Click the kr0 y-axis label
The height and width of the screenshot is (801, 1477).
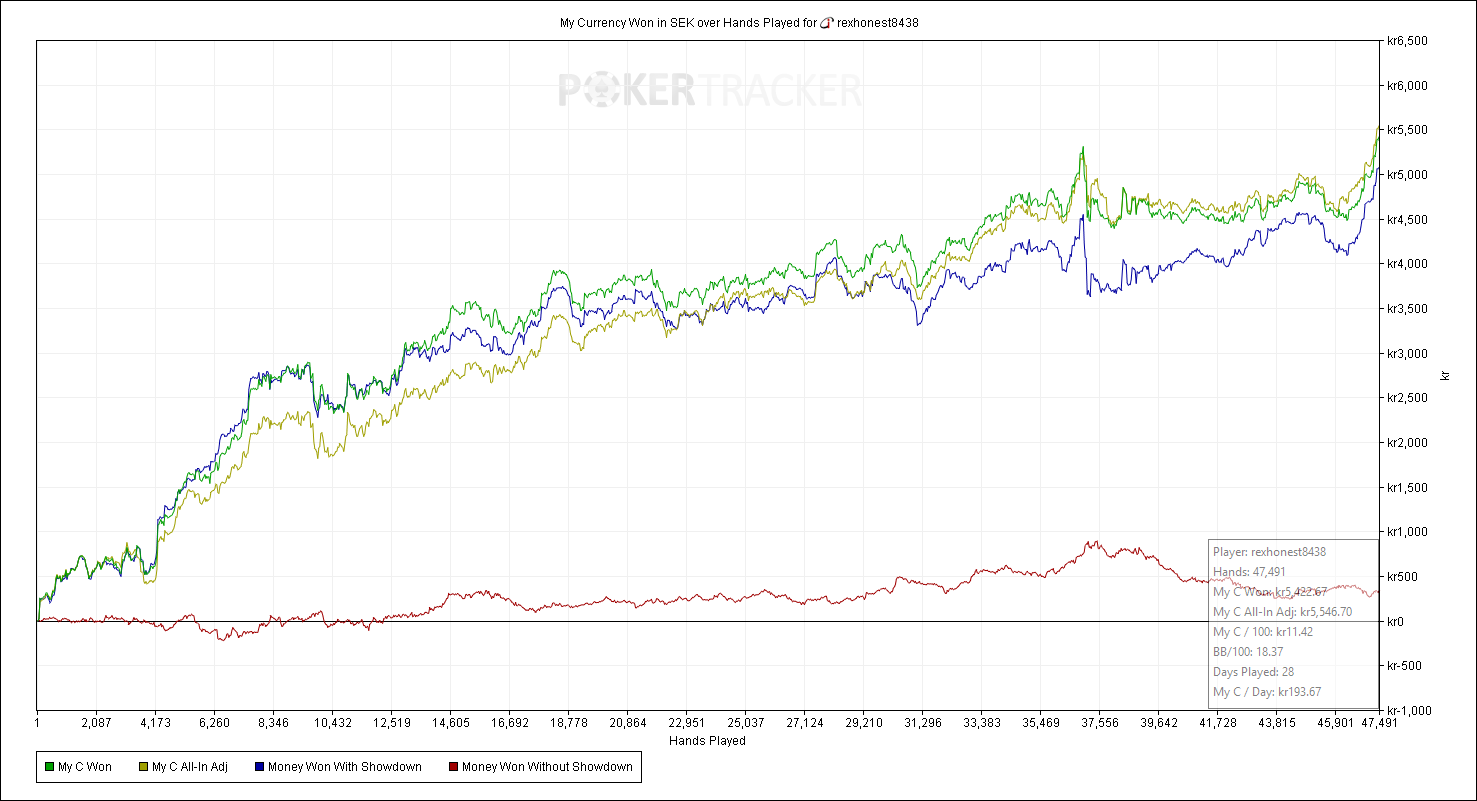coord(1394,622)
